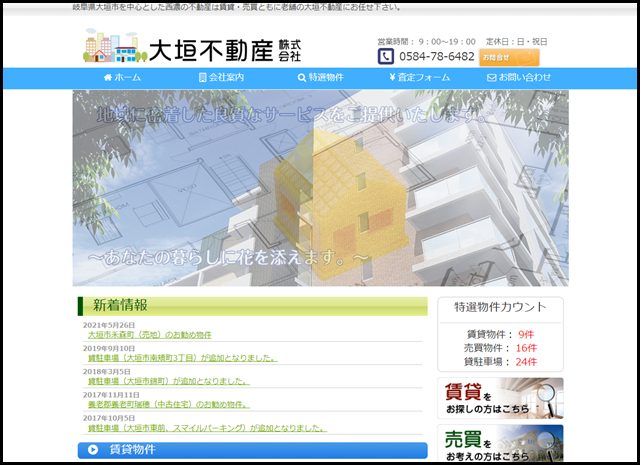The image size is (640, 465).
Task: Click the 大垣不動産 company logo
Action: pyautogui.click(x=192, y=46)
